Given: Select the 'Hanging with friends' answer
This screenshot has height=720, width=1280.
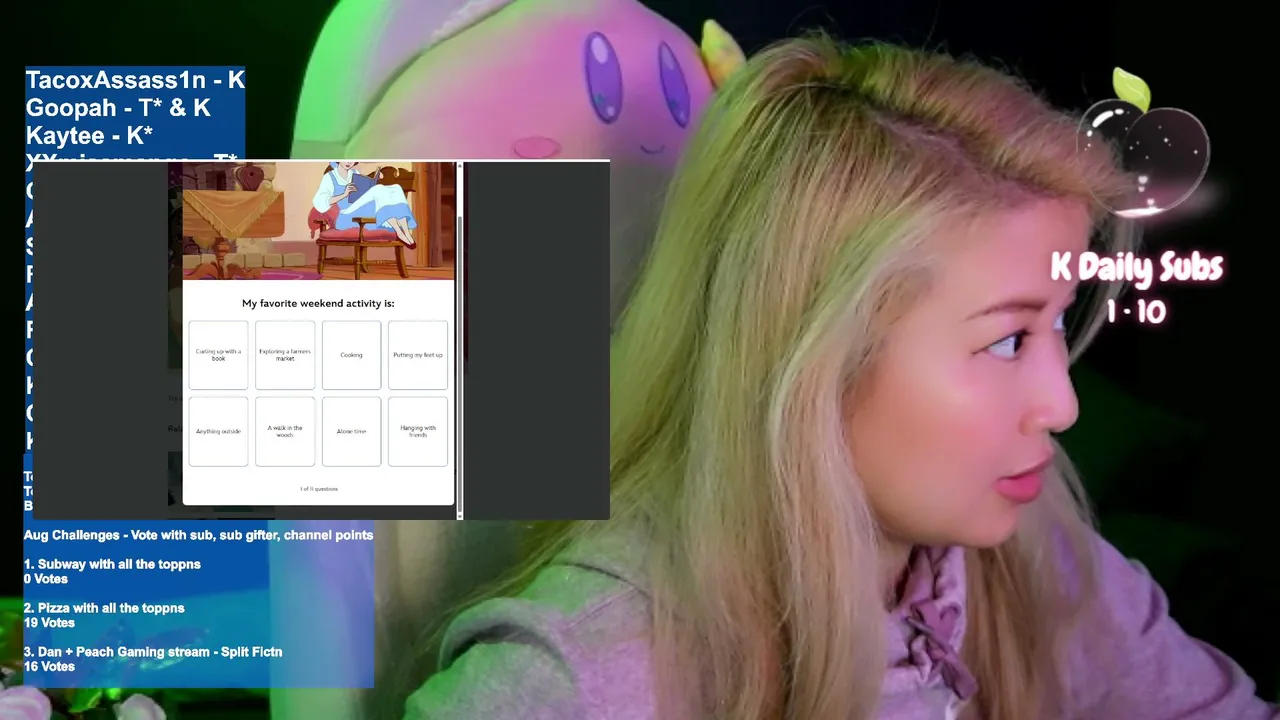Looking at the screenshot, I should tap(418, 431).
